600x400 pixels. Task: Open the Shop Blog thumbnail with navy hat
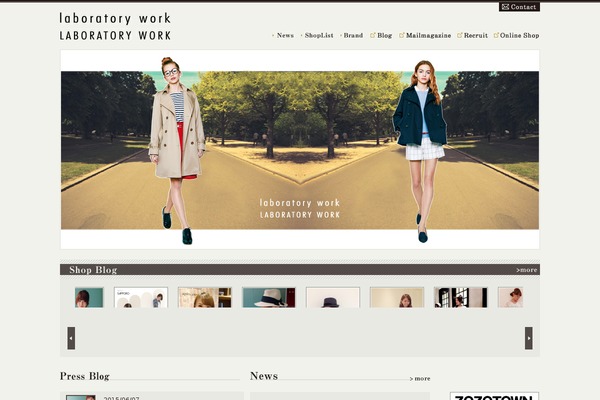333,297
